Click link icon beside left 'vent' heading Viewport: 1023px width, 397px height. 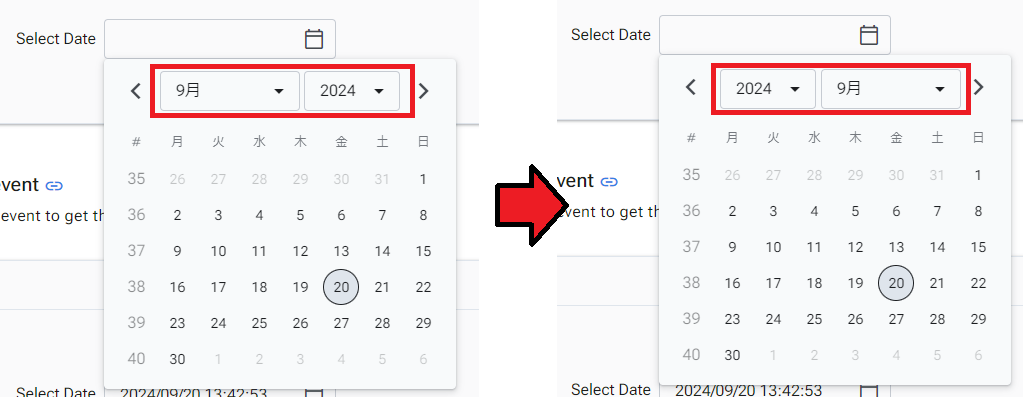54,186
